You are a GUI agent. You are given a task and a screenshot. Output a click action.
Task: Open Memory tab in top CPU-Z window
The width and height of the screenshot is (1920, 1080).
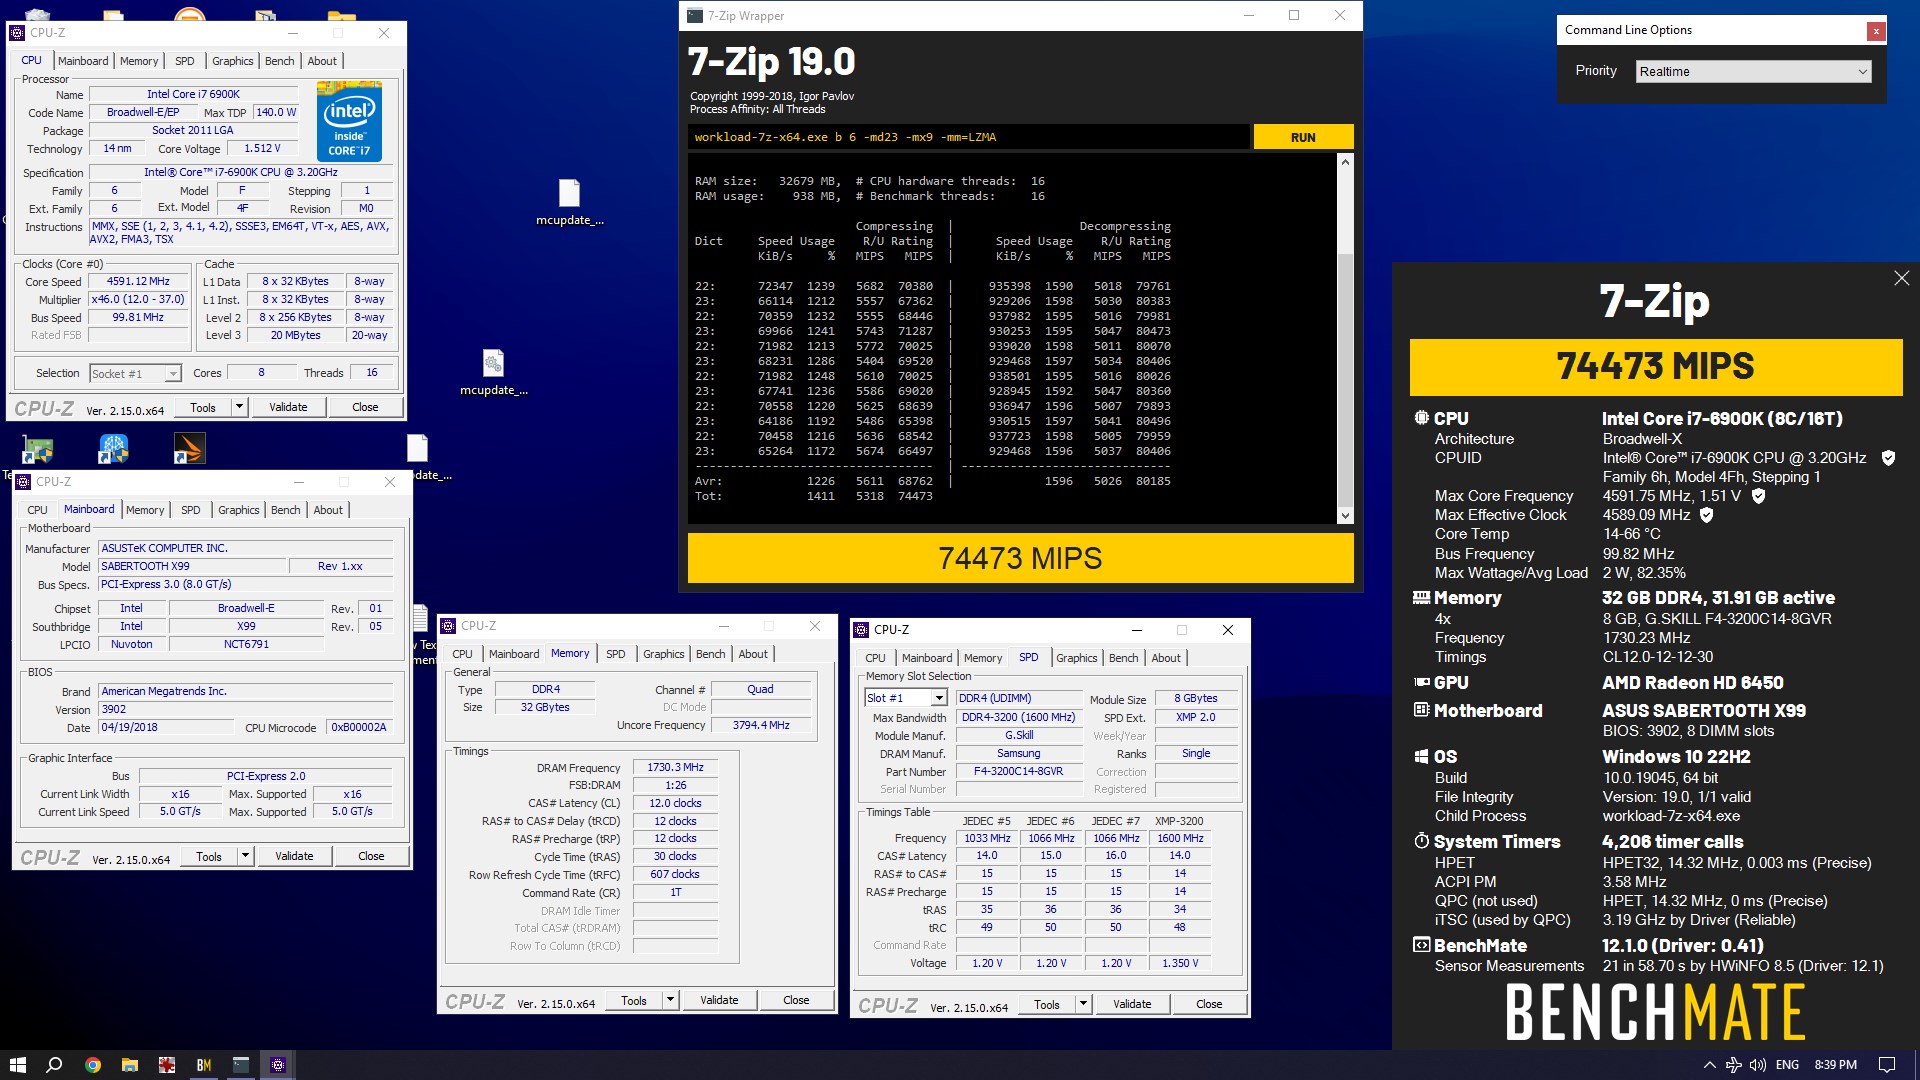(139, 61)
